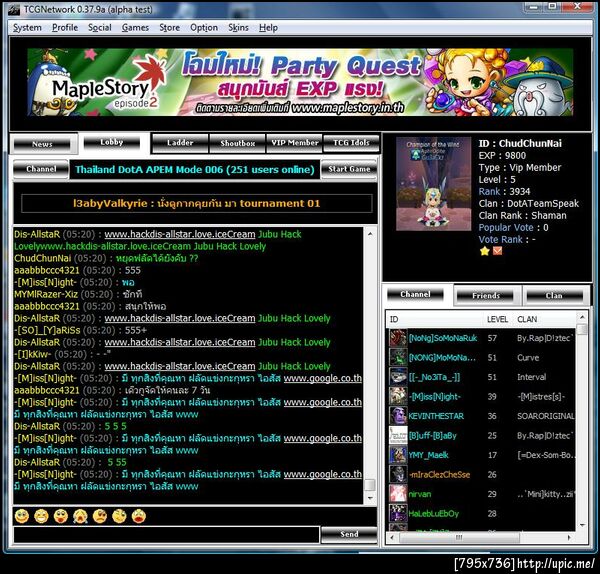Click avatar icon of [B]uff-[B]aBy
The image size is (600, 574).
click(398, 435)
